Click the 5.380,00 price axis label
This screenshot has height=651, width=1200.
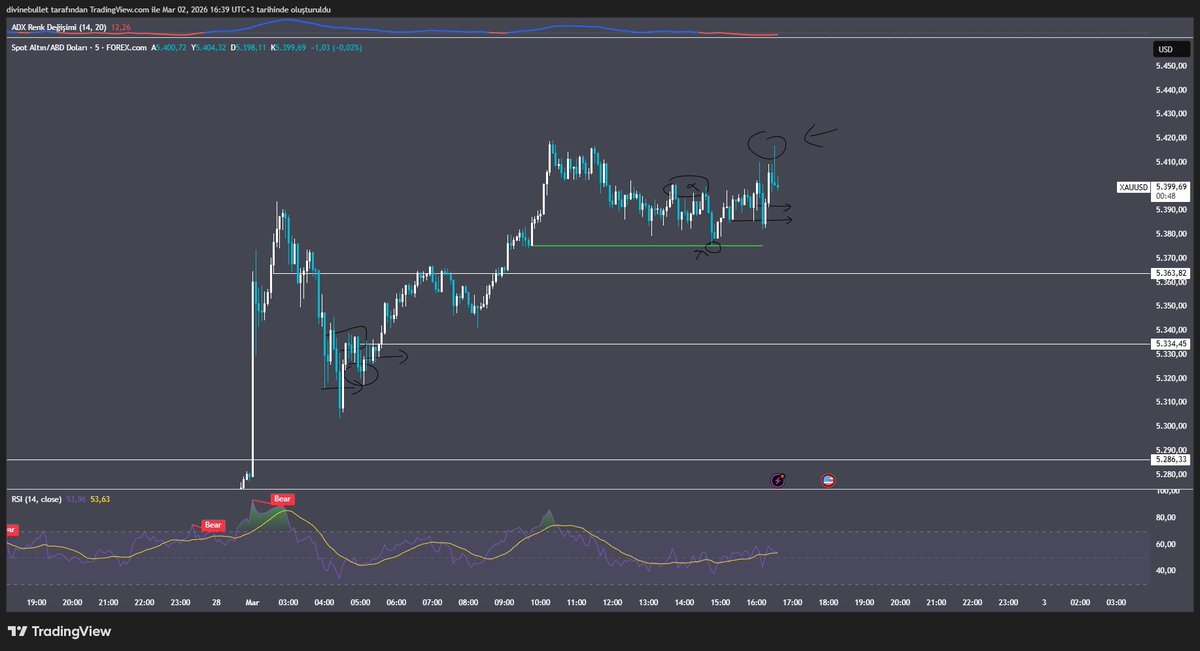click(x=1169, y=234)
